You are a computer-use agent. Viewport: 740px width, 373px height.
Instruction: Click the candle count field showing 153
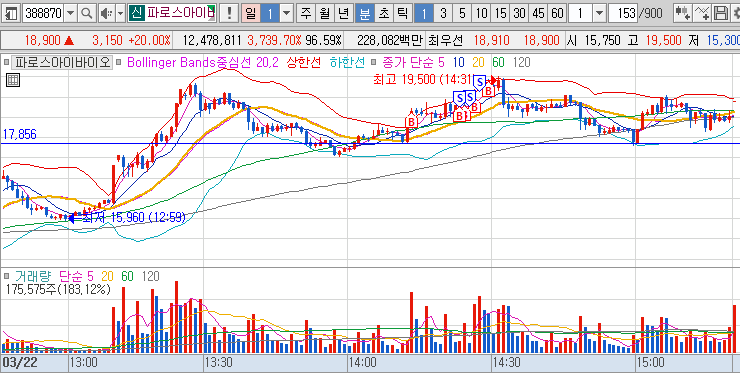622,13
